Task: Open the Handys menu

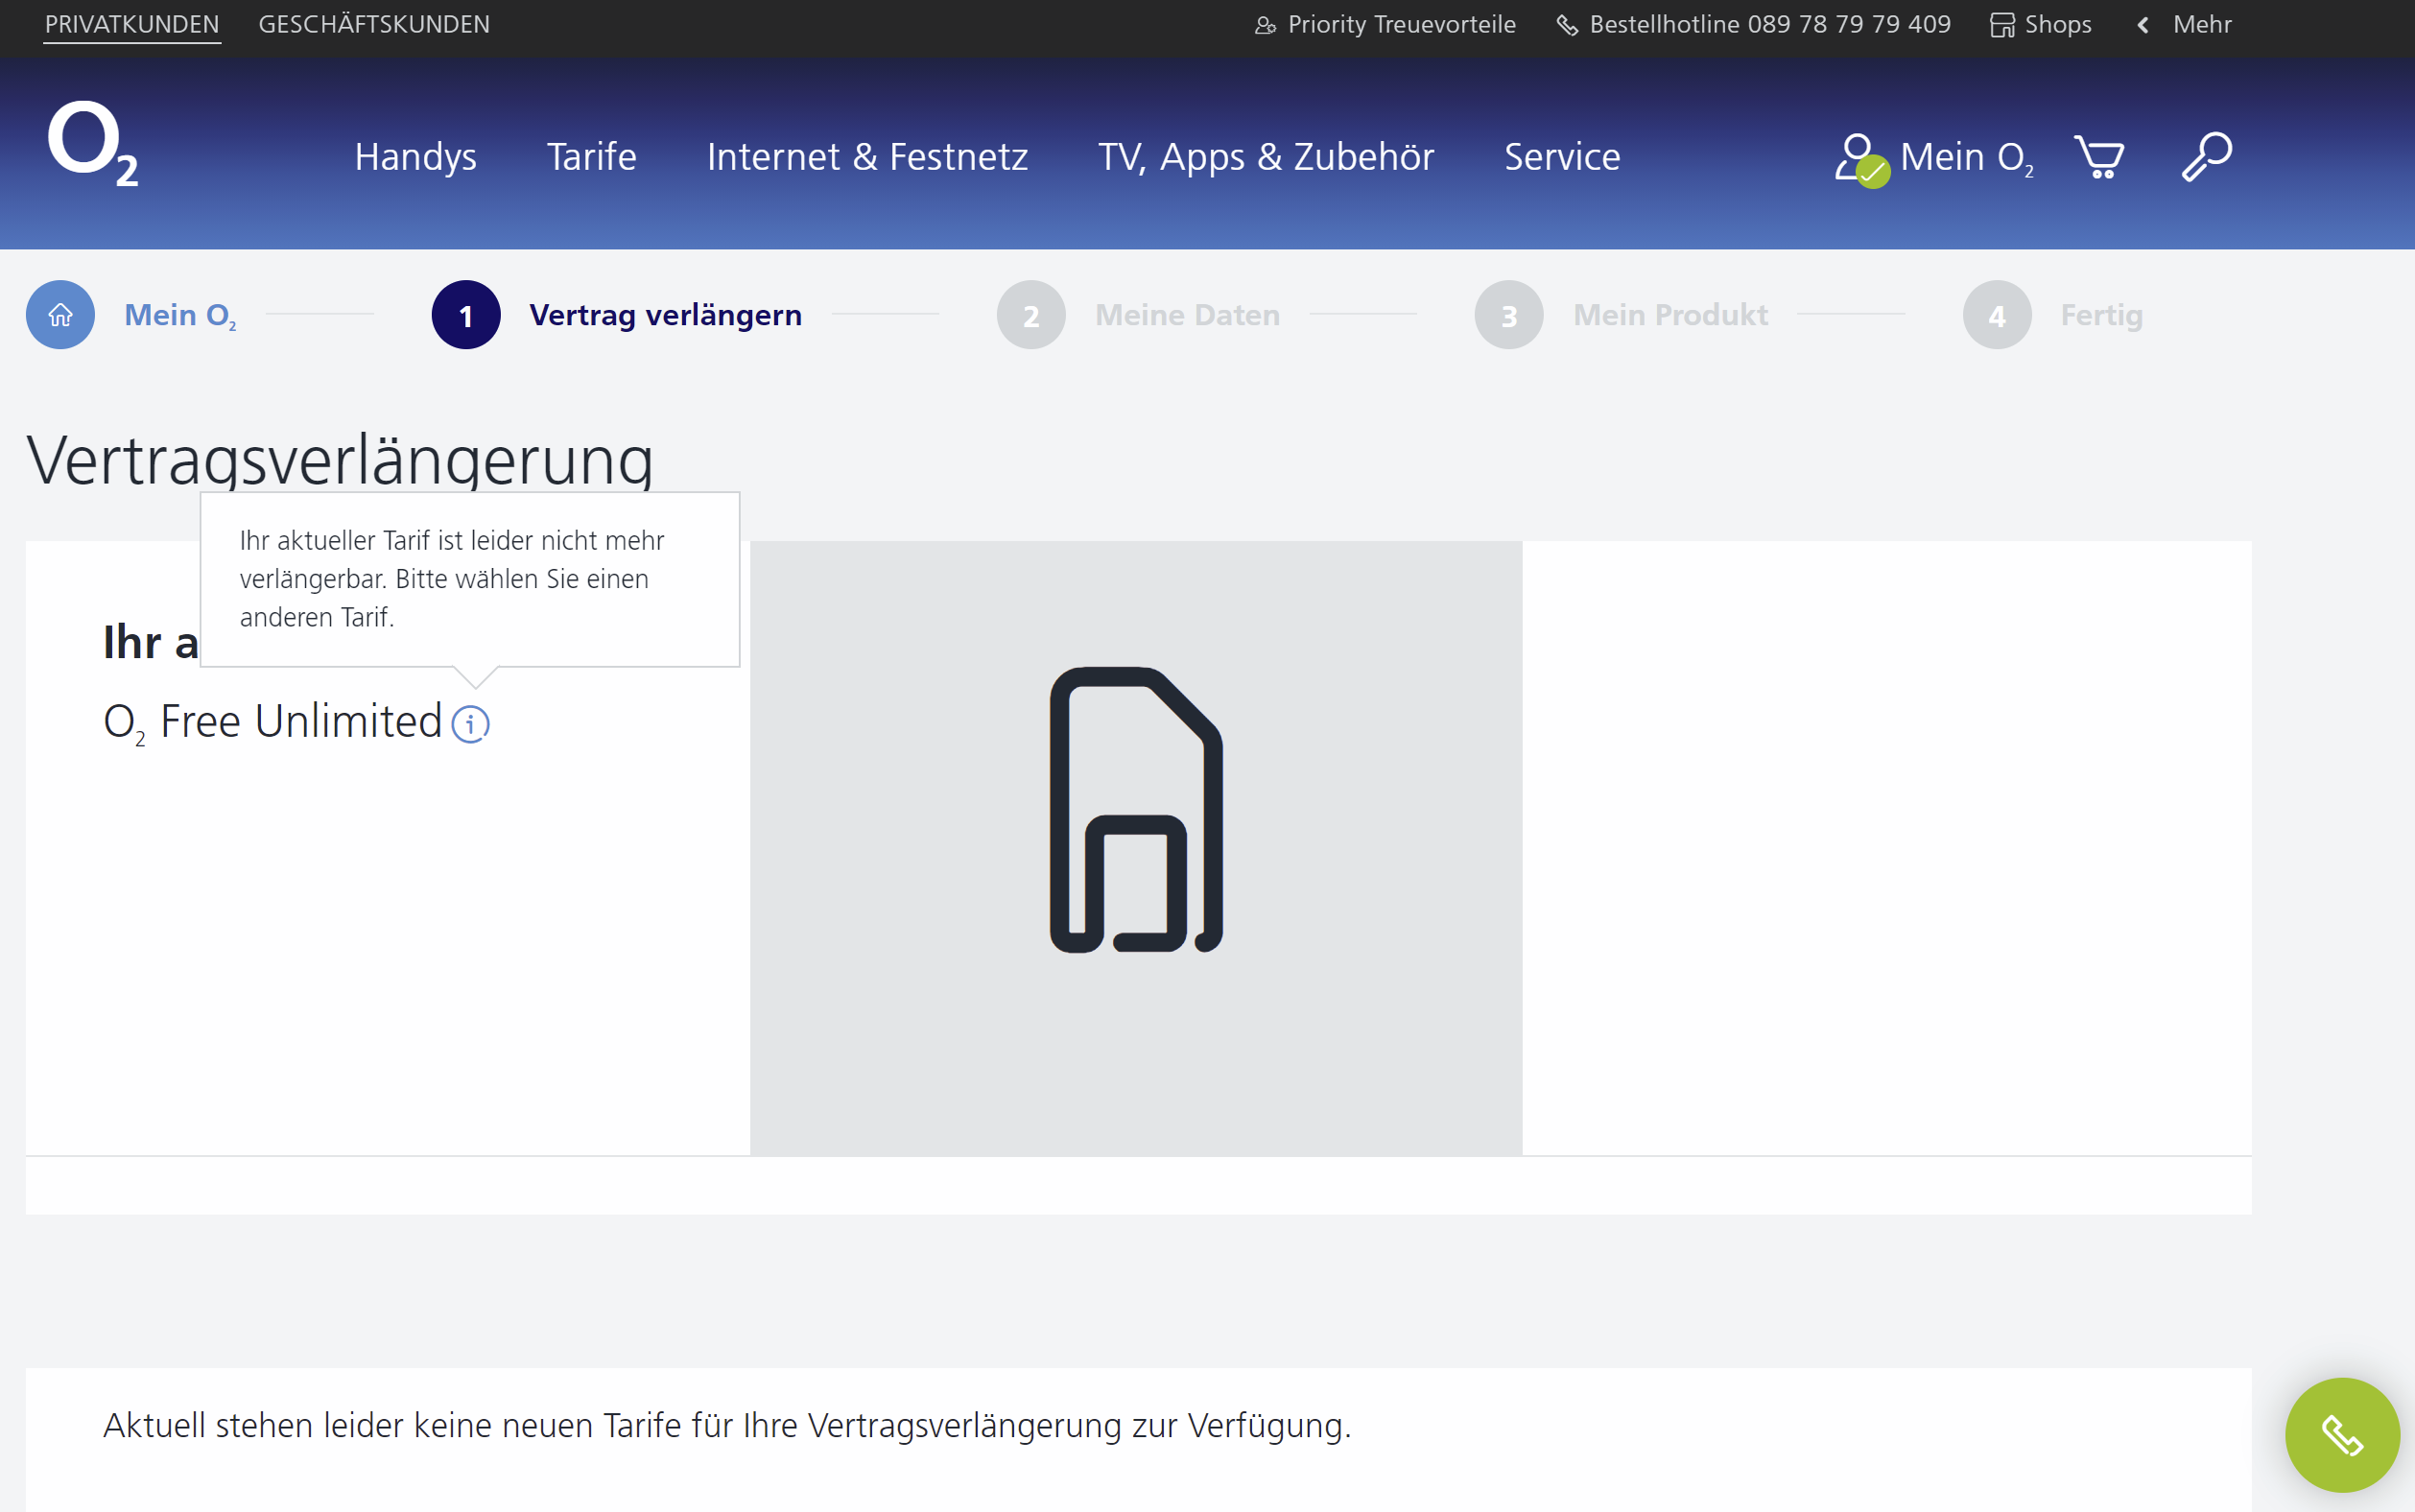Action: (415, 157)
